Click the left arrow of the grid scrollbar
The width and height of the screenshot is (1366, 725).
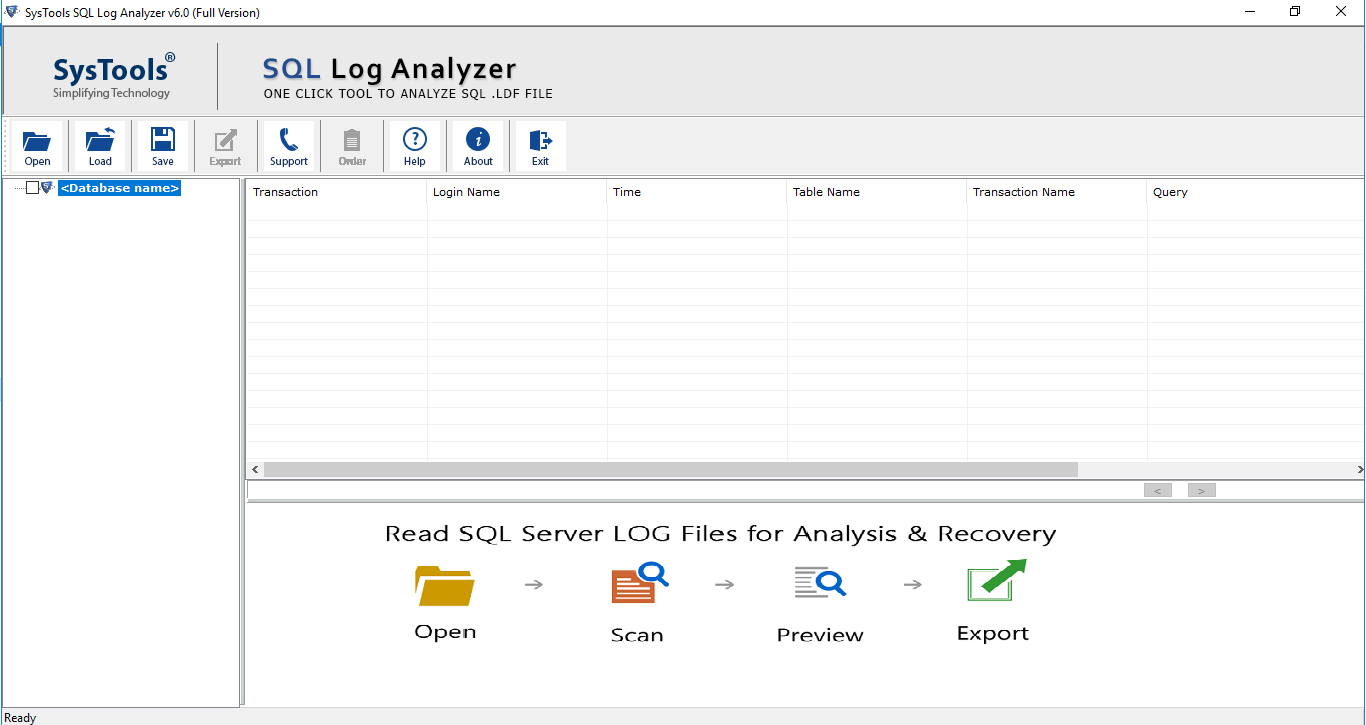pyautogui.click(x=255, y=469)
